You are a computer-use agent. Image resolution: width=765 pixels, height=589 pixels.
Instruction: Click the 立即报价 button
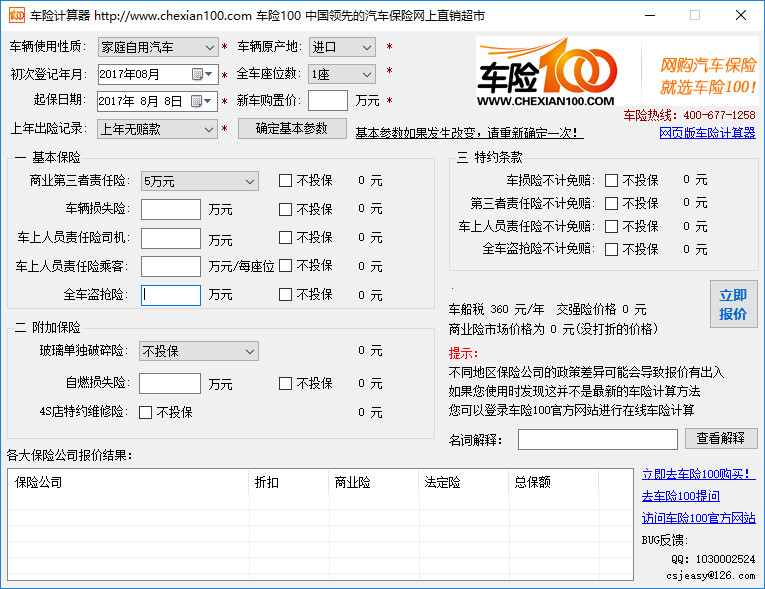pos(733,304)
